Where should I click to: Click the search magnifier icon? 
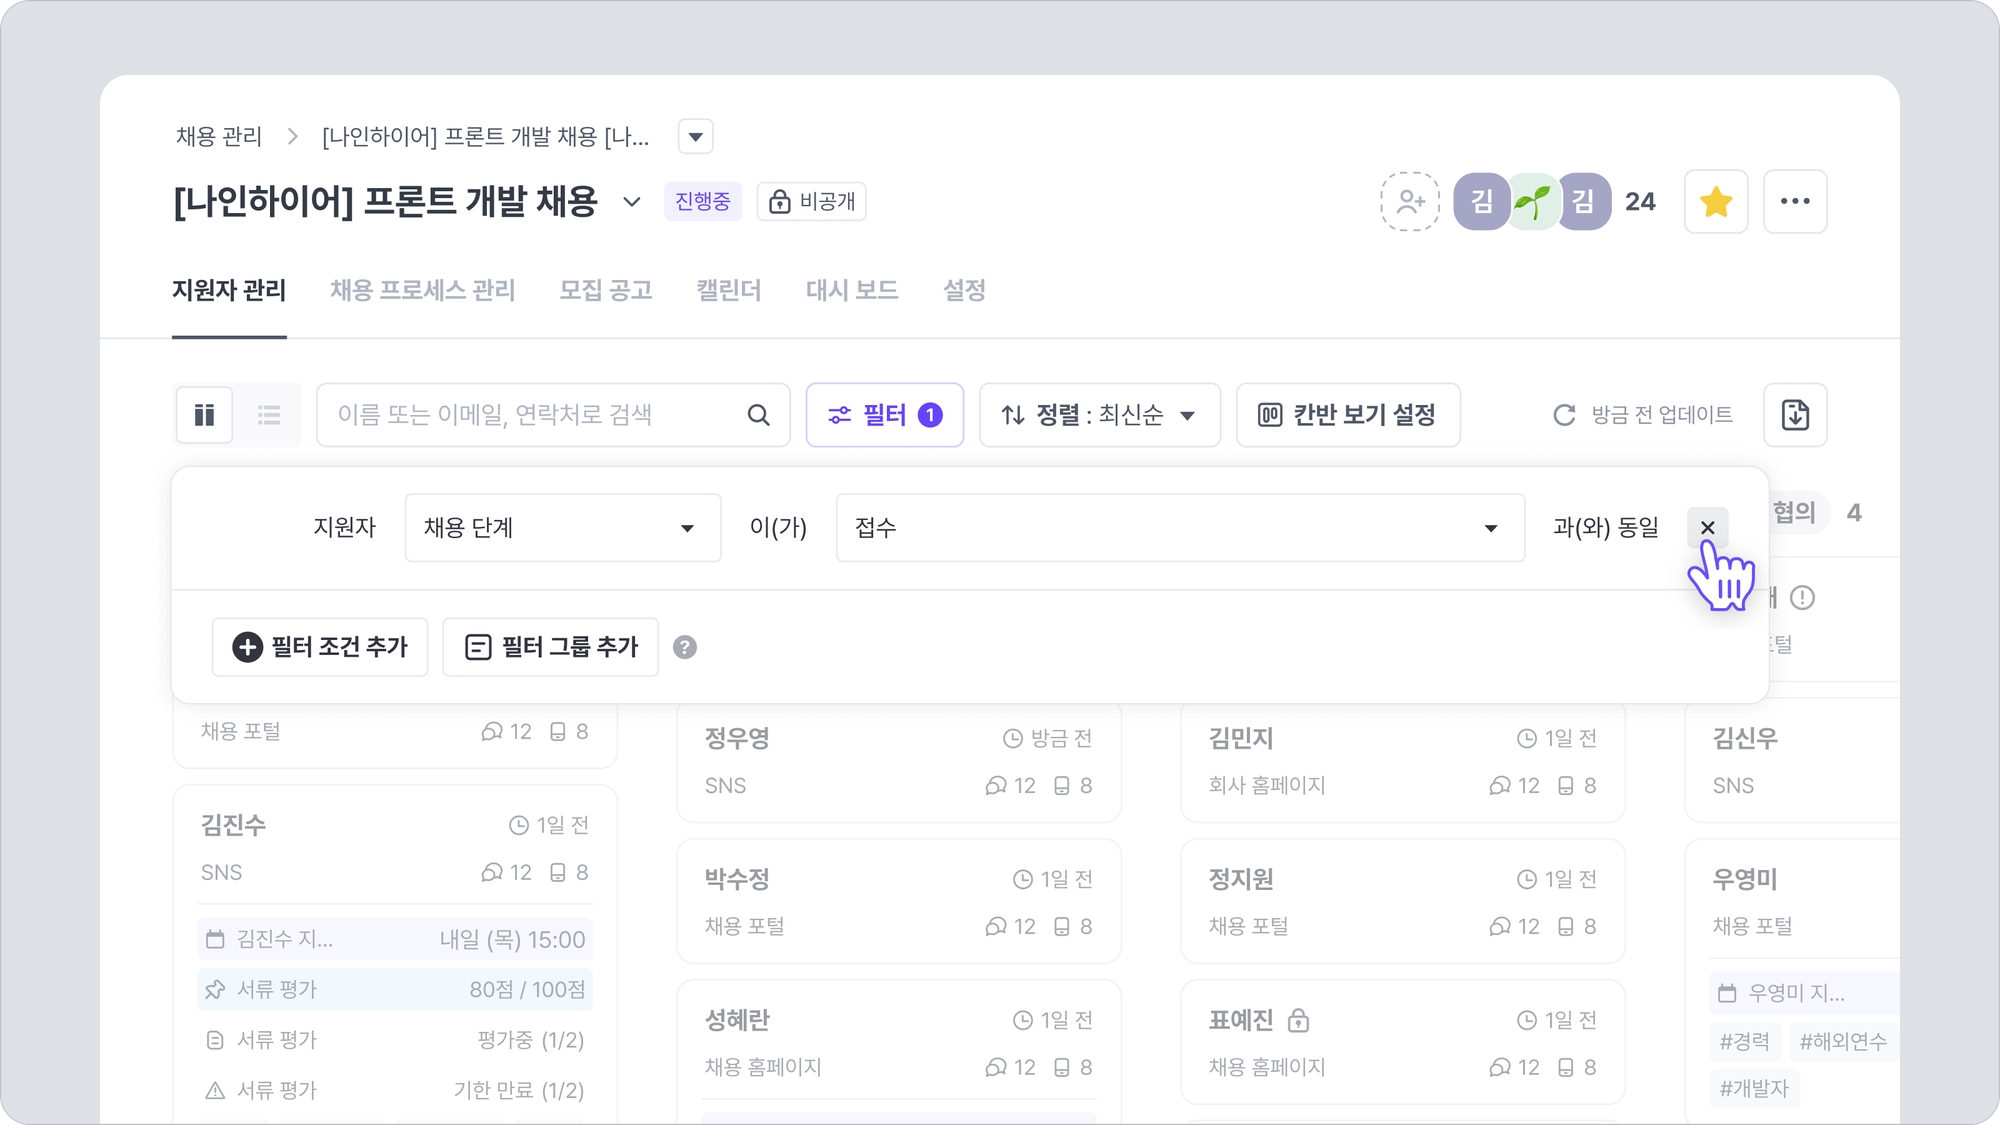pos(759,415)
